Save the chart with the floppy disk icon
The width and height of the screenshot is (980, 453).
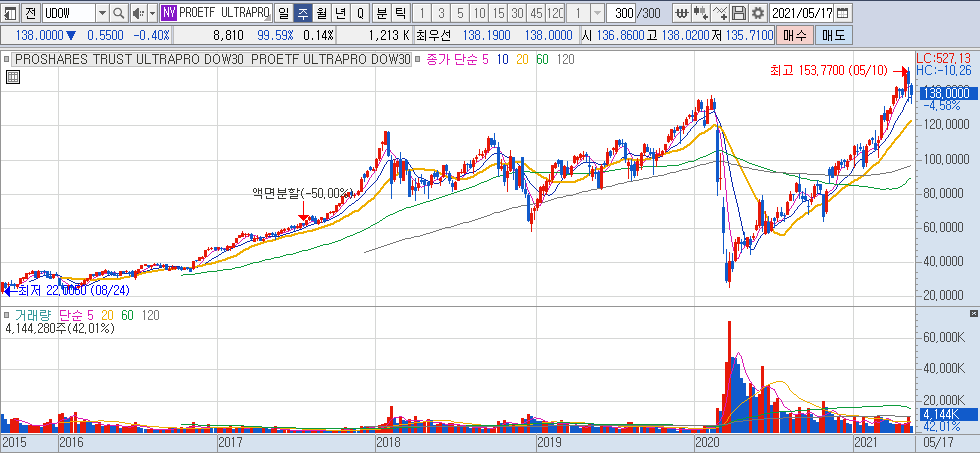[739, 12]
